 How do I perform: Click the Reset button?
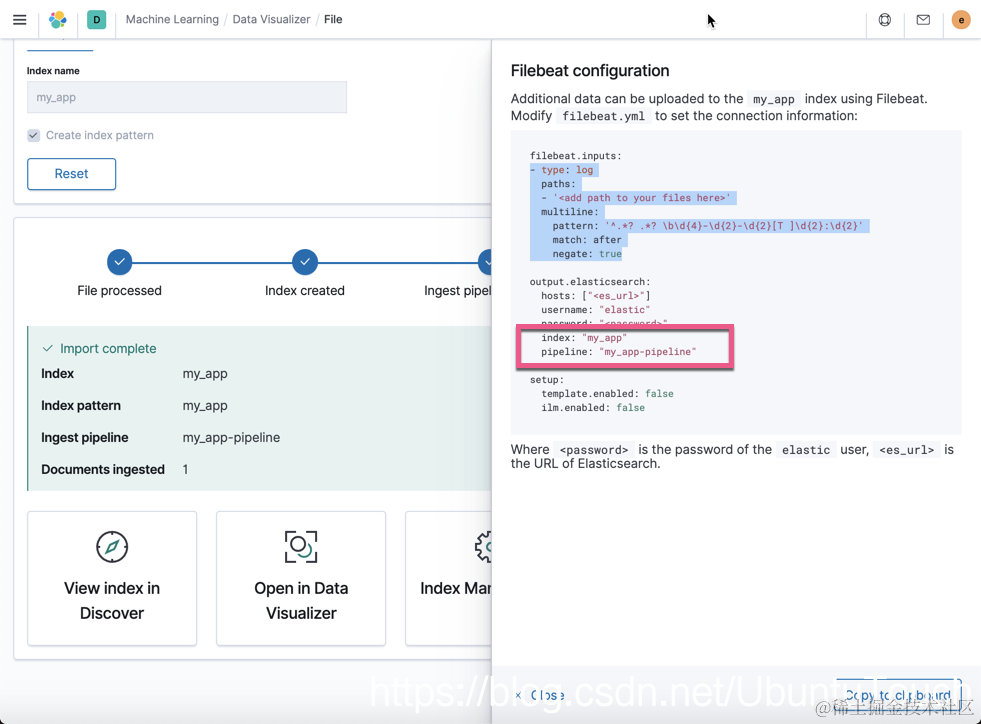[x=71, y=174]
